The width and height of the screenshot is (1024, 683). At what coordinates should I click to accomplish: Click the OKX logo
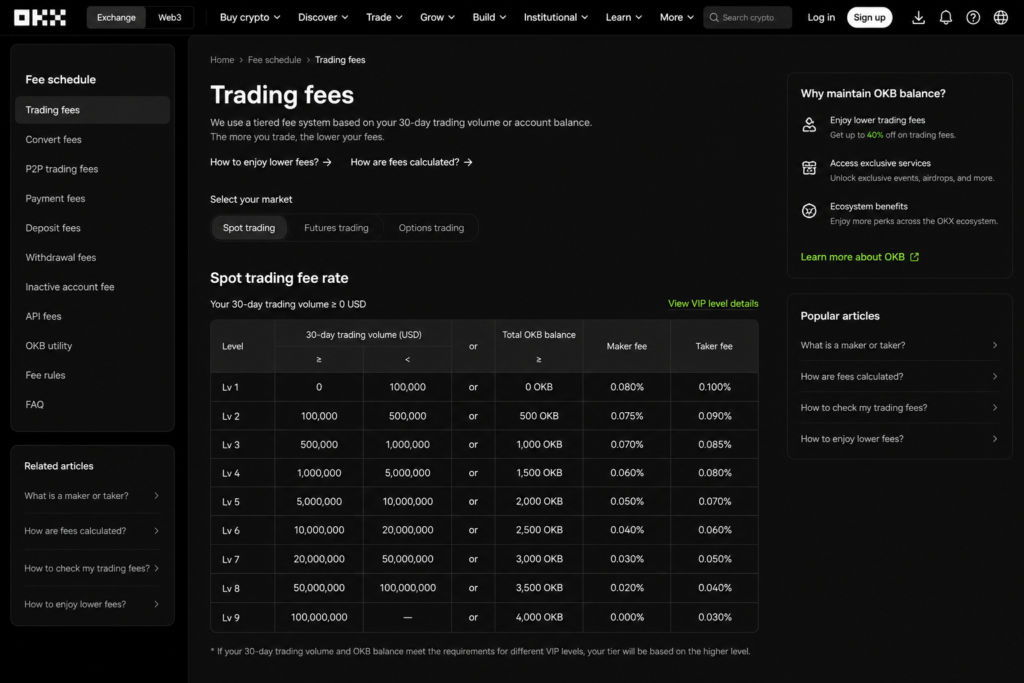(40, 18)
